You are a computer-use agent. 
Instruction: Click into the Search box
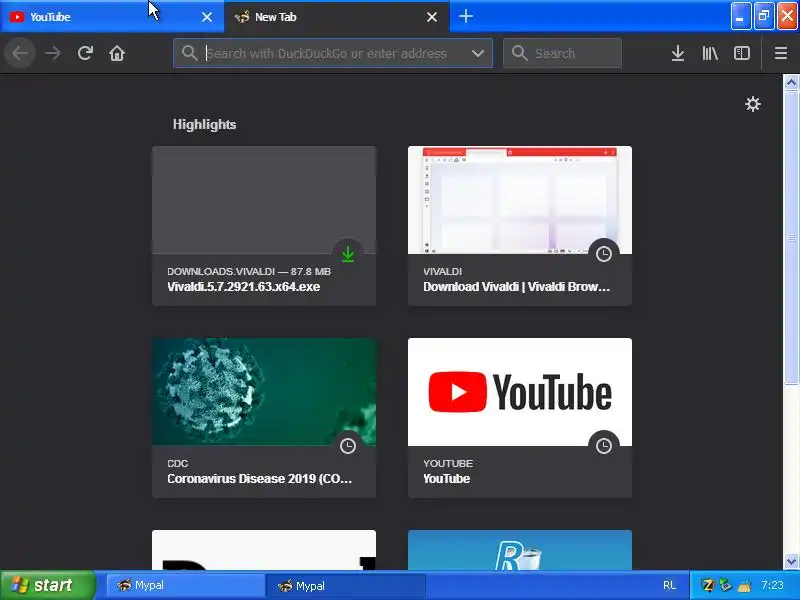point(562,53)
